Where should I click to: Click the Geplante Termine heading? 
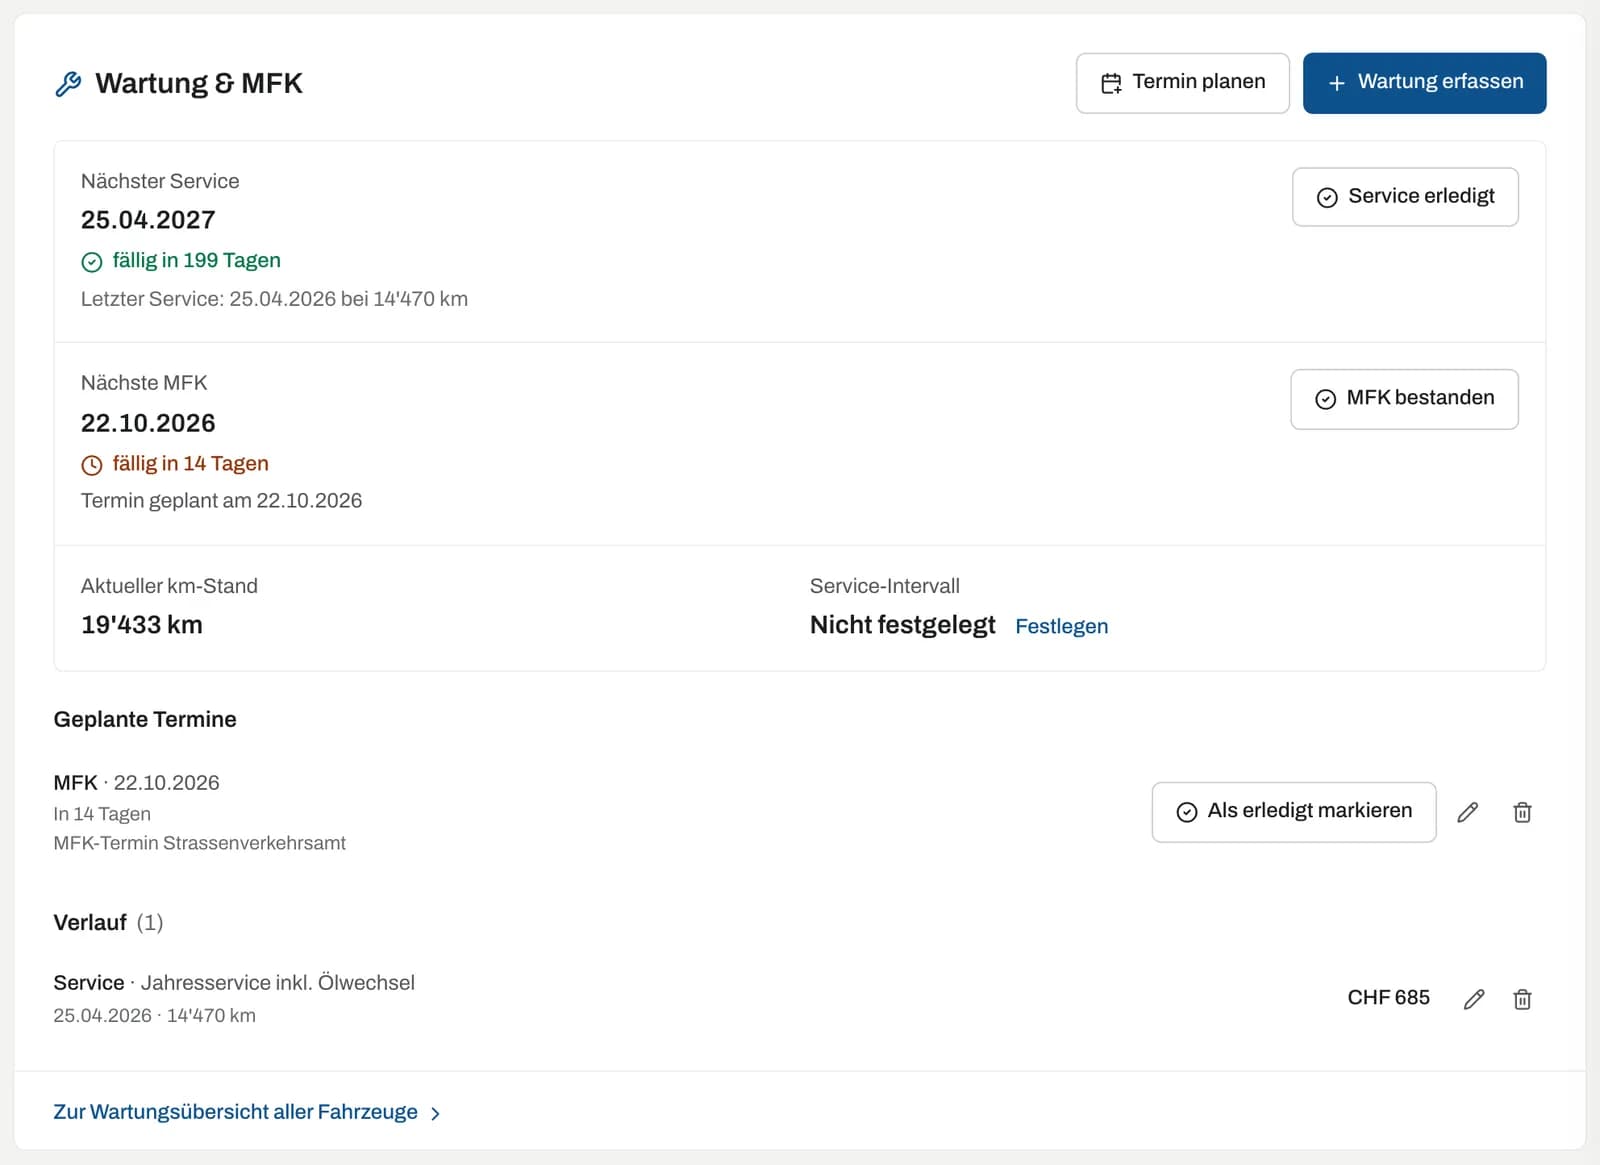[145, 719]
